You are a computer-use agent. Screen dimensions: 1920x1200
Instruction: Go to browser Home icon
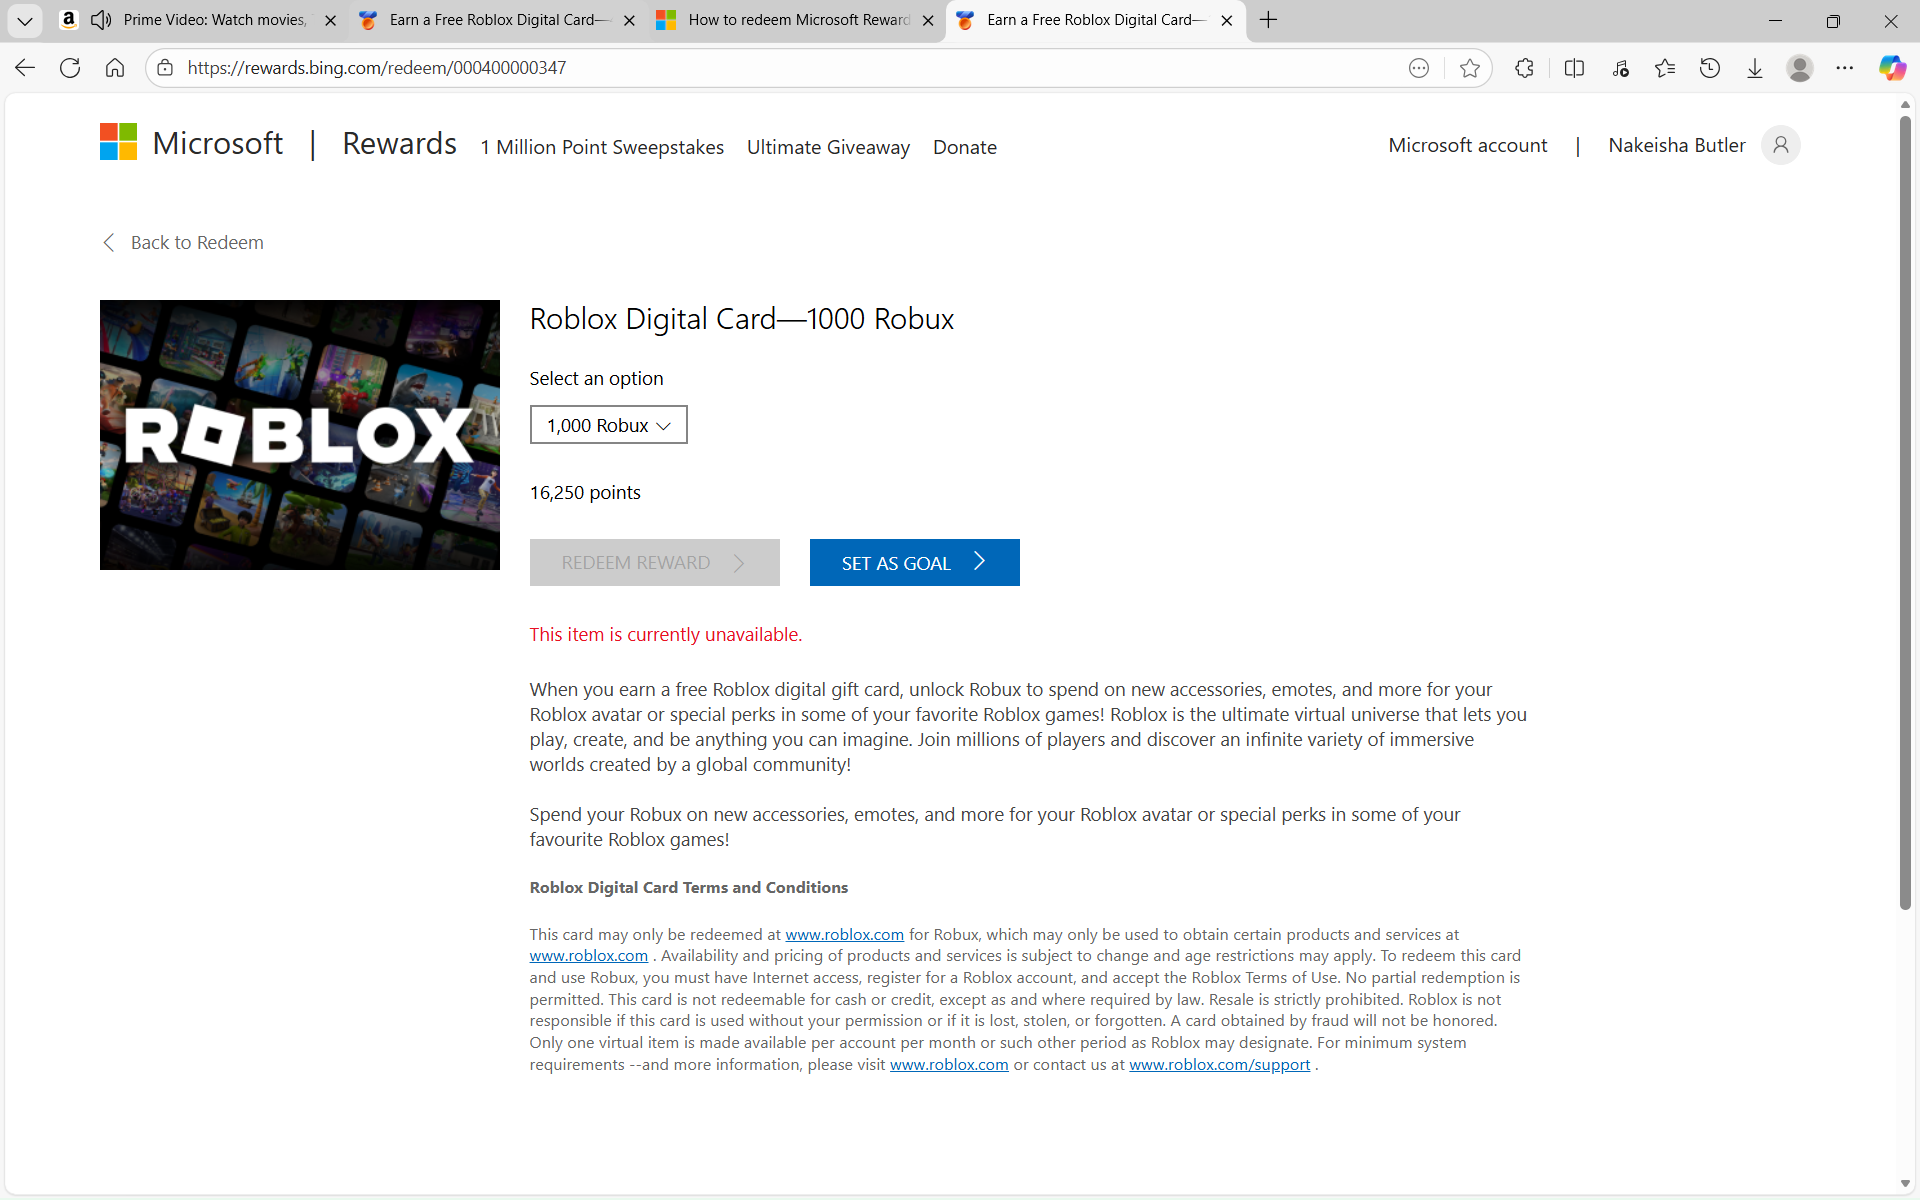tap(115, 68)
